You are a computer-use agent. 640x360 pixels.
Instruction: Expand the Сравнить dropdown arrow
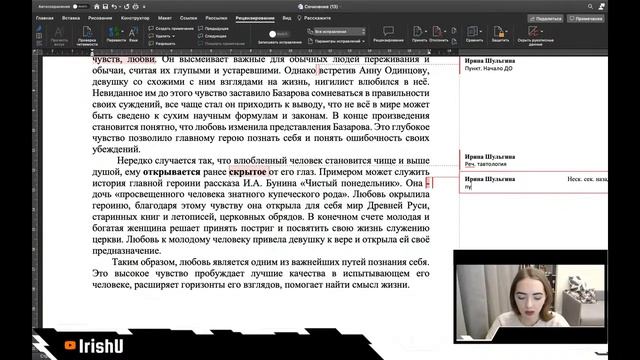point(481,32)
